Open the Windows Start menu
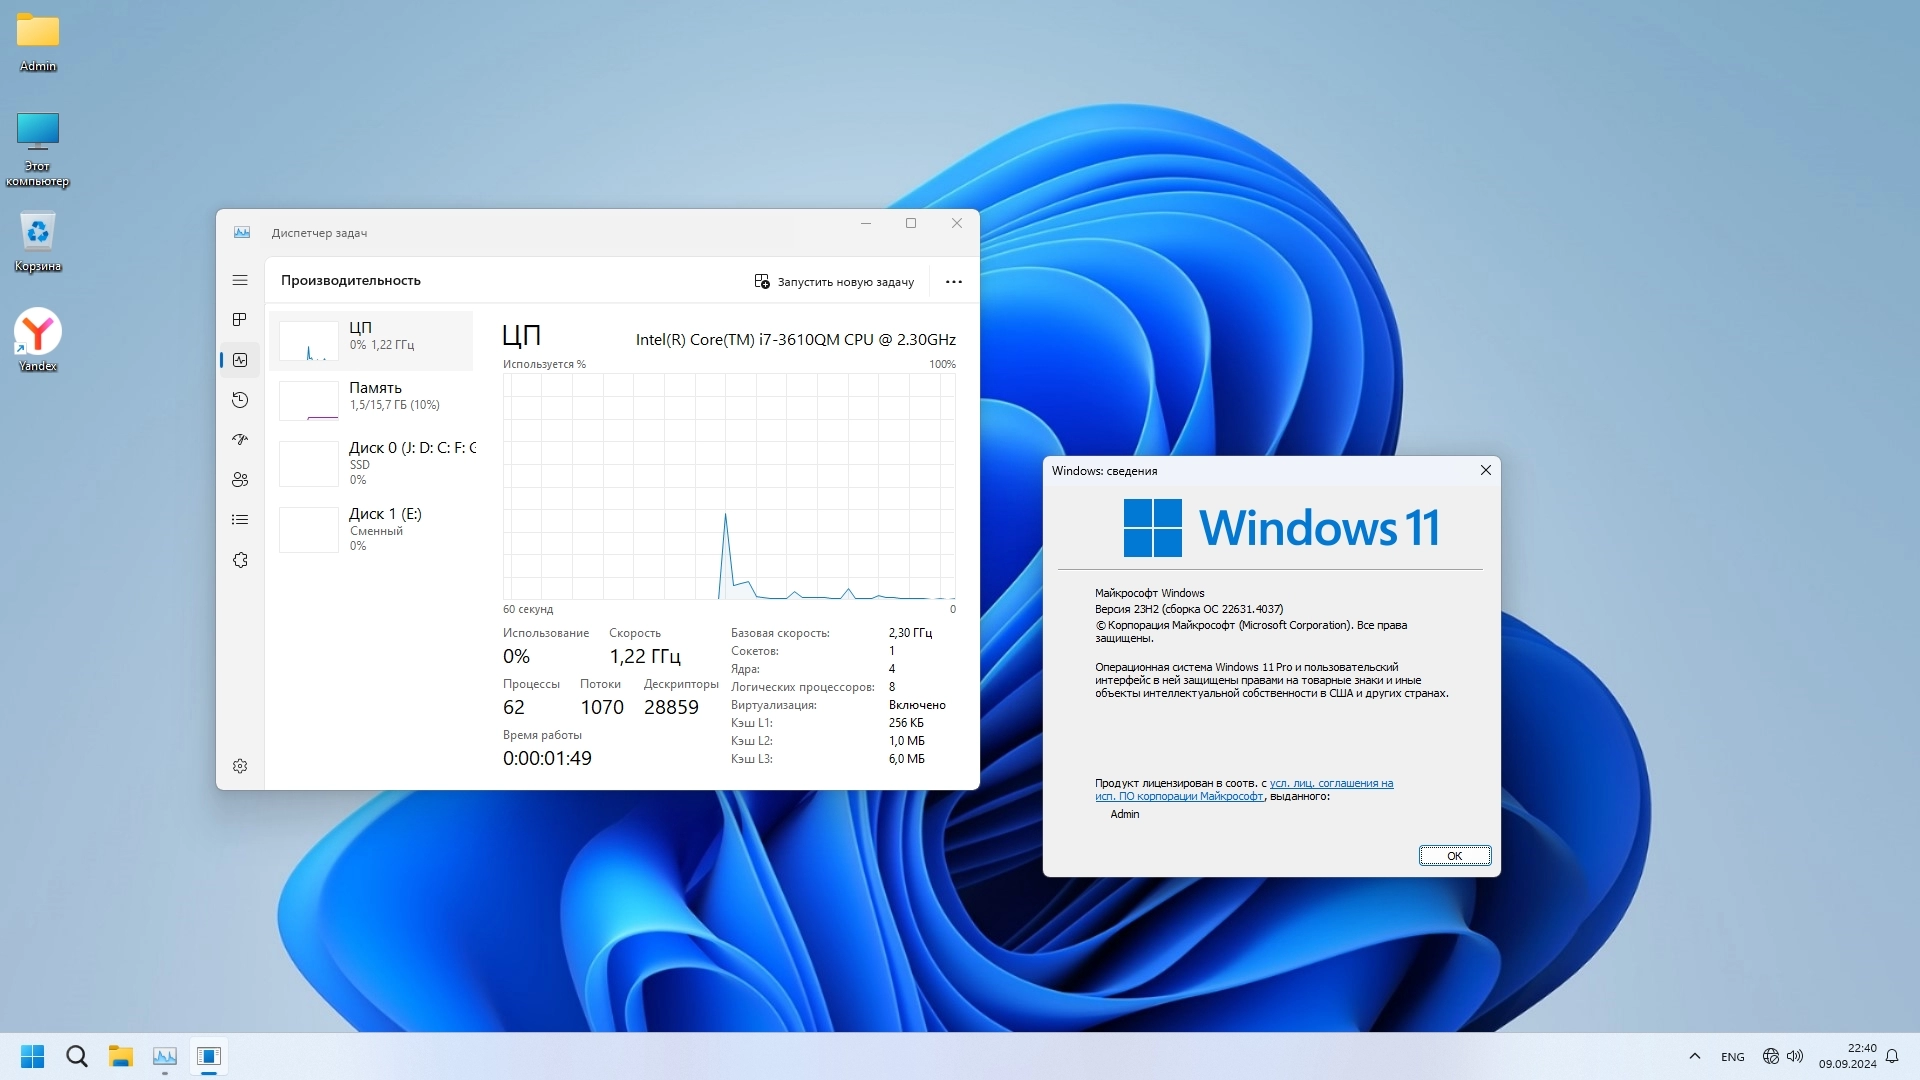Image resolution: width=1920 pixels, height=1080 pixels. click(32, 1056)
